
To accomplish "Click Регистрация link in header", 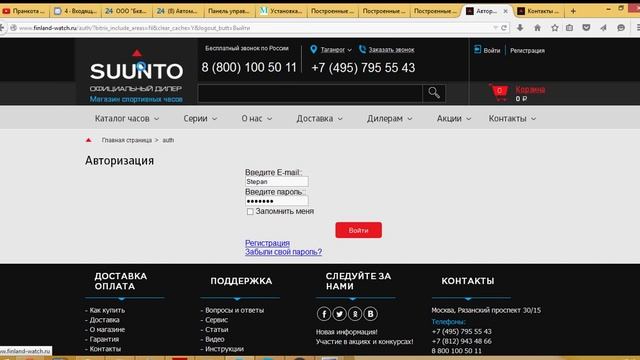I will (527, 51).
